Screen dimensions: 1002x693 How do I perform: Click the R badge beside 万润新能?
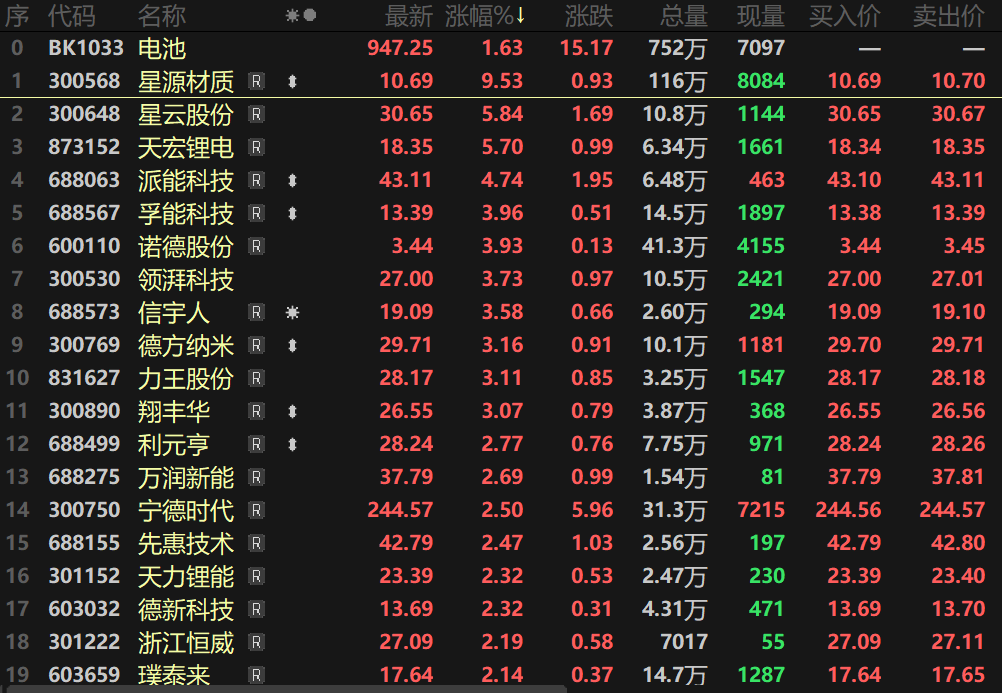click(256, 478)
